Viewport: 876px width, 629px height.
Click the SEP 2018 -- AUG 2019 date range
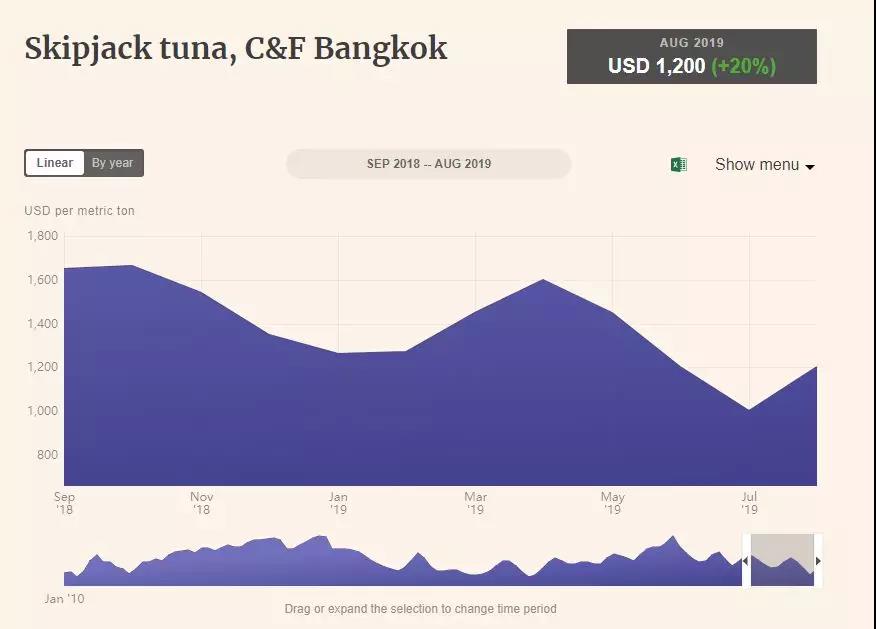[x=428, y=164]
